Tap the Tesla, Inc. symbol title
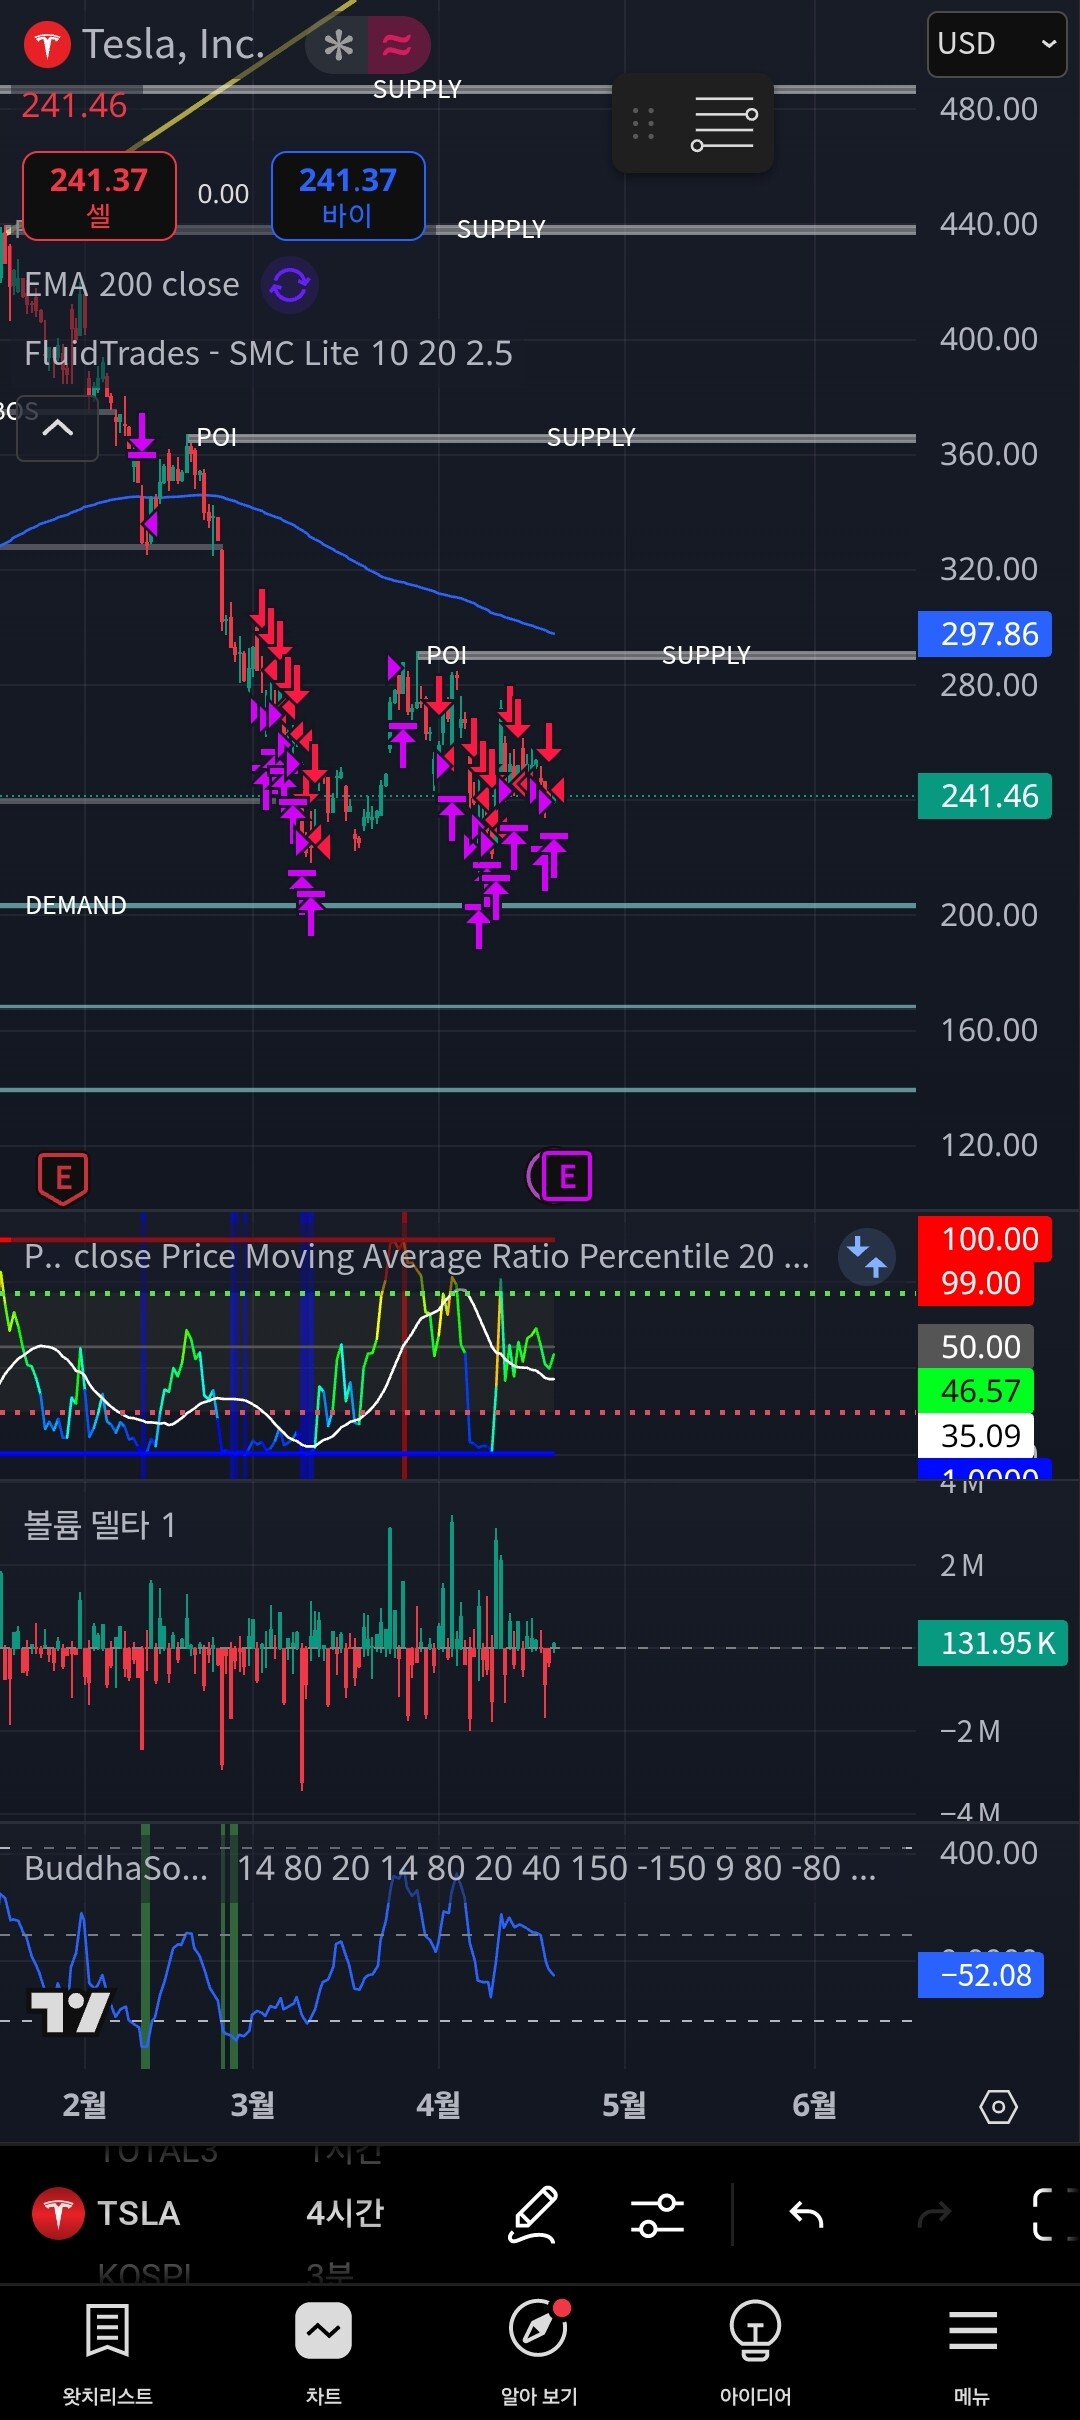Image resolution: width=1080 pixels, height=2420 pixels. 174,44
